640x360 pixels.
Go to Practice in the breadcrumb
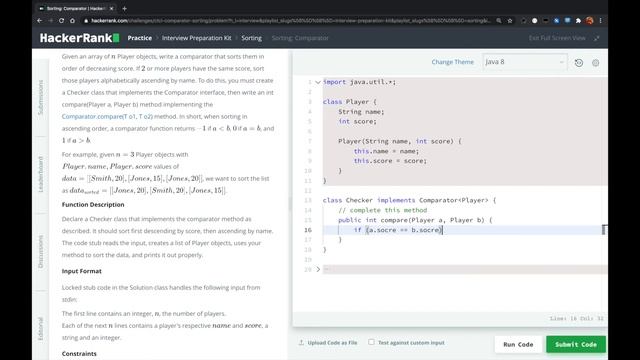coord(140,38)
